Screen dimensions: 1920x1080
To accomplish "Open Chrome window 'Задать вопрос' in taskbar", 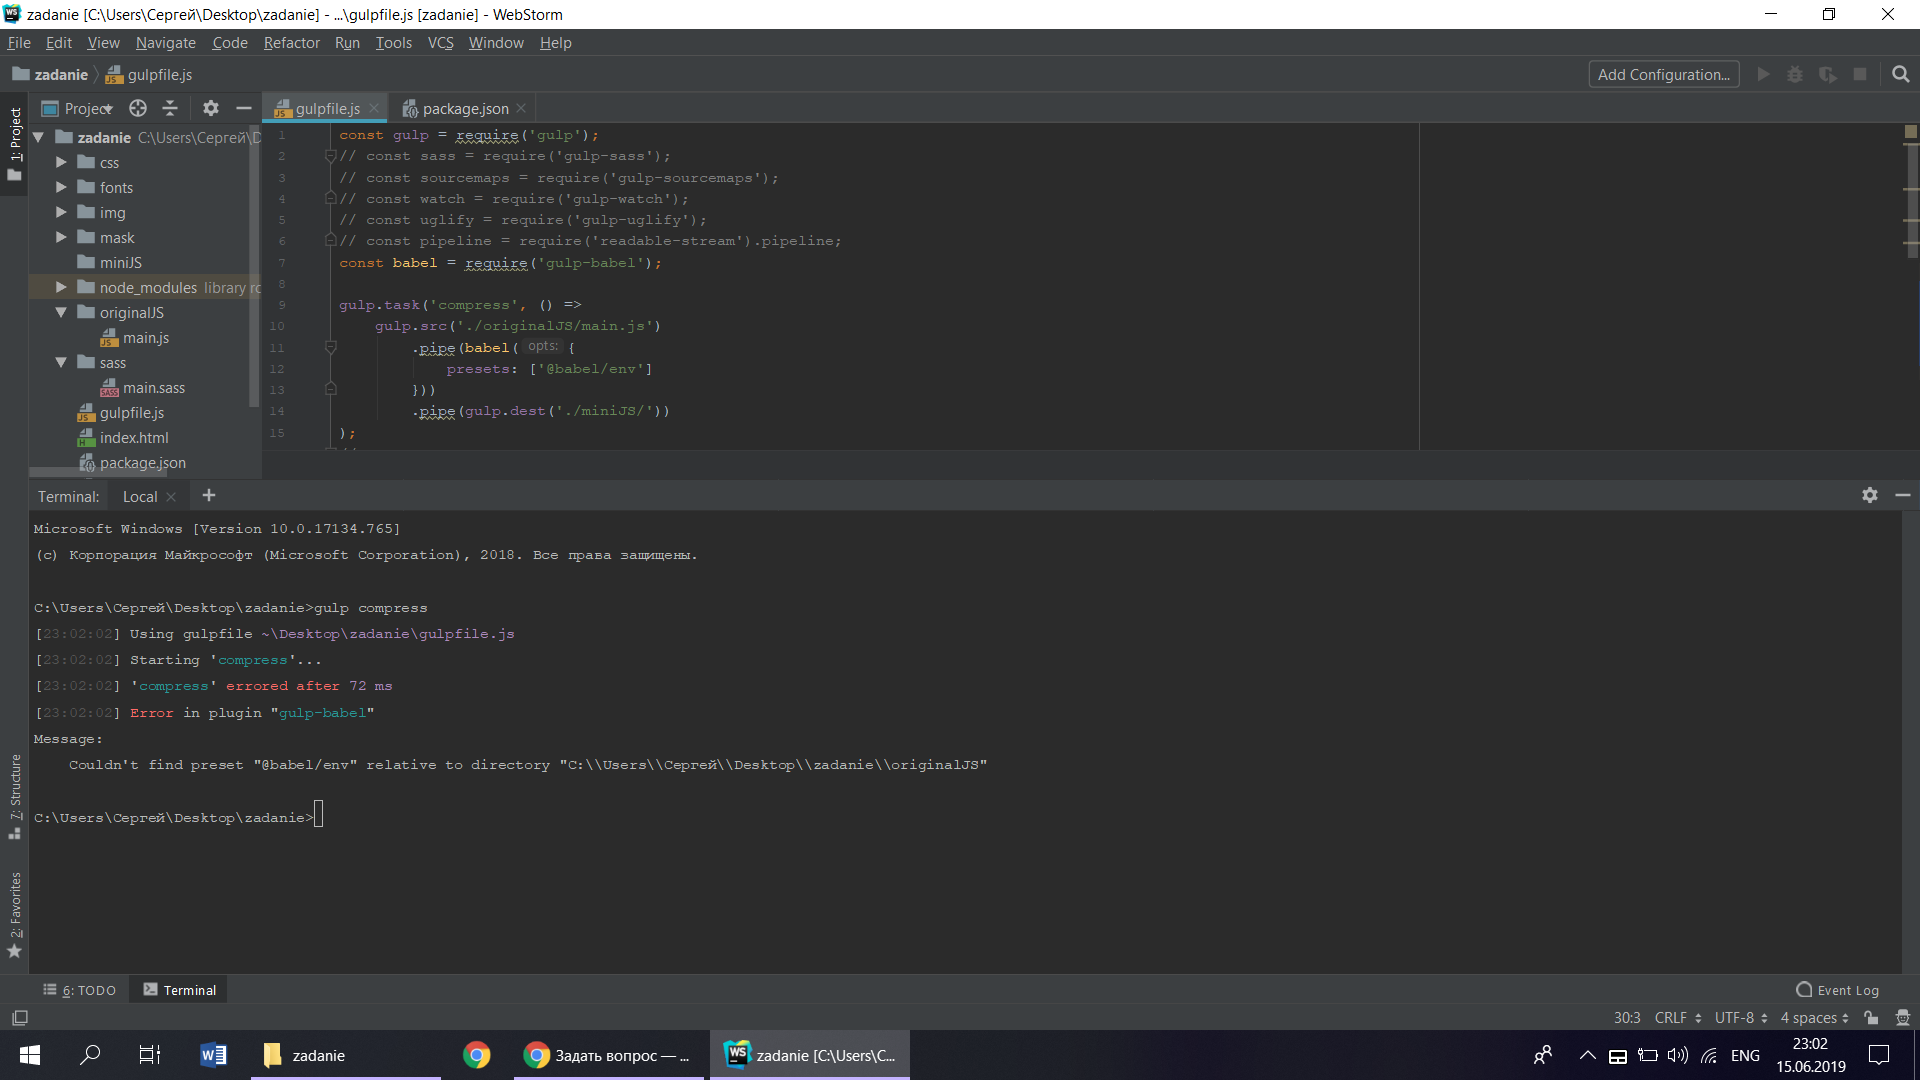I will tap(608, 1055).
